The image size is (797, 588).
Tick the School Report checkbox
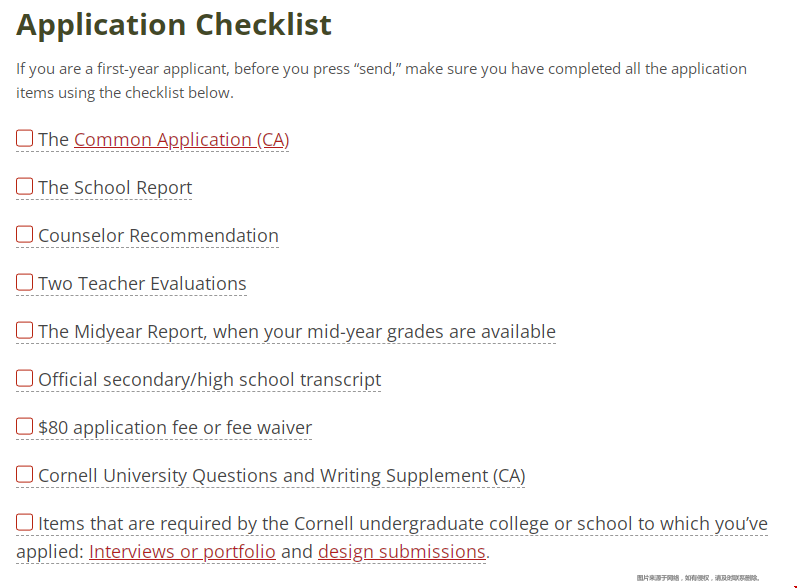(x=24, y=187)
